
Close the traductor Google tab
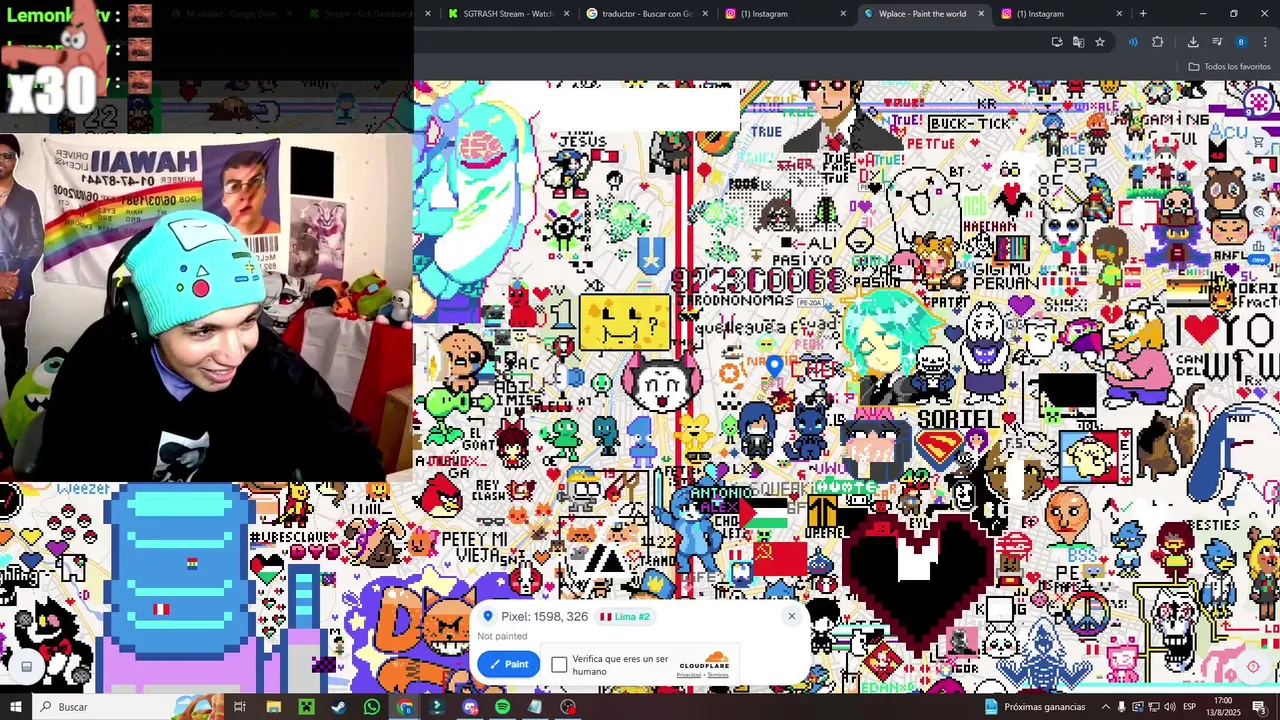coord(705,14)
